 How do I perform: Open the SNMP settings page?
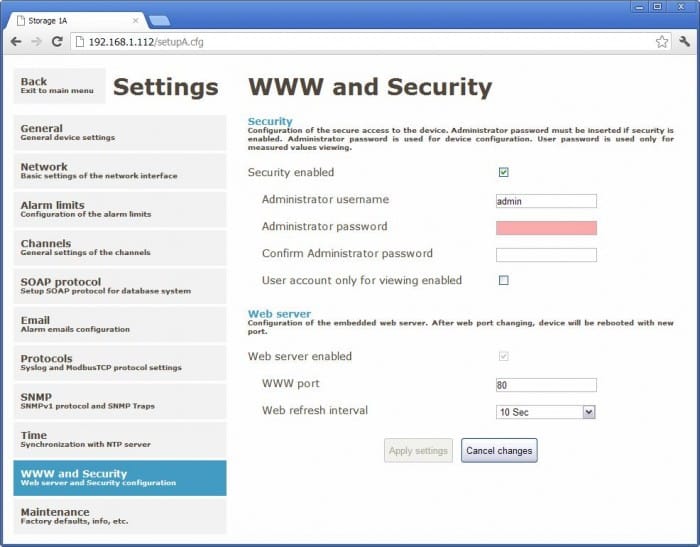tap(119, 401)
